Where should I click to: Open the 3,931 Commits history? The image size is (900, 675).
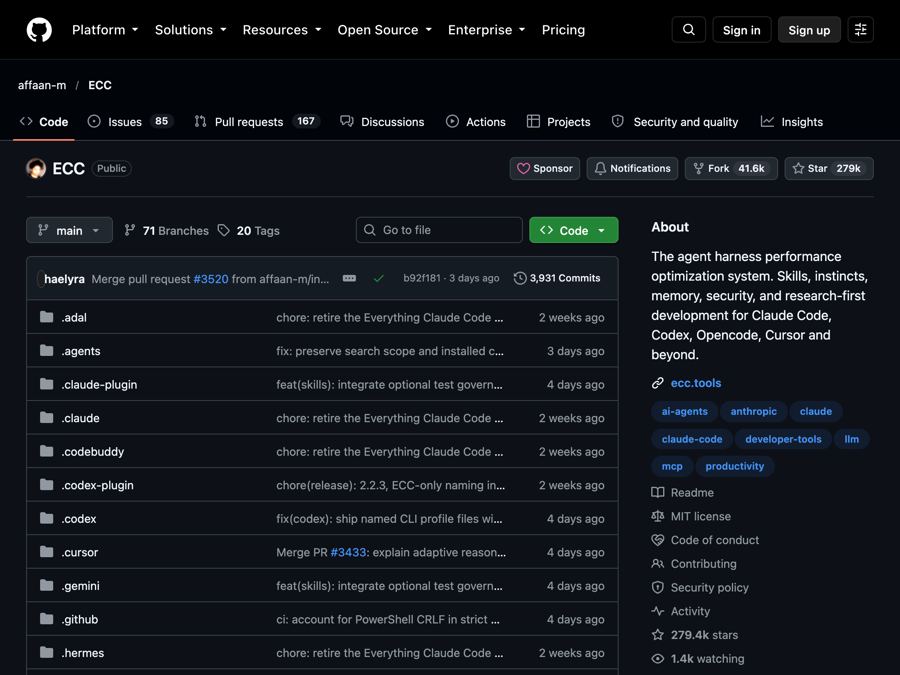click(557, 278)
